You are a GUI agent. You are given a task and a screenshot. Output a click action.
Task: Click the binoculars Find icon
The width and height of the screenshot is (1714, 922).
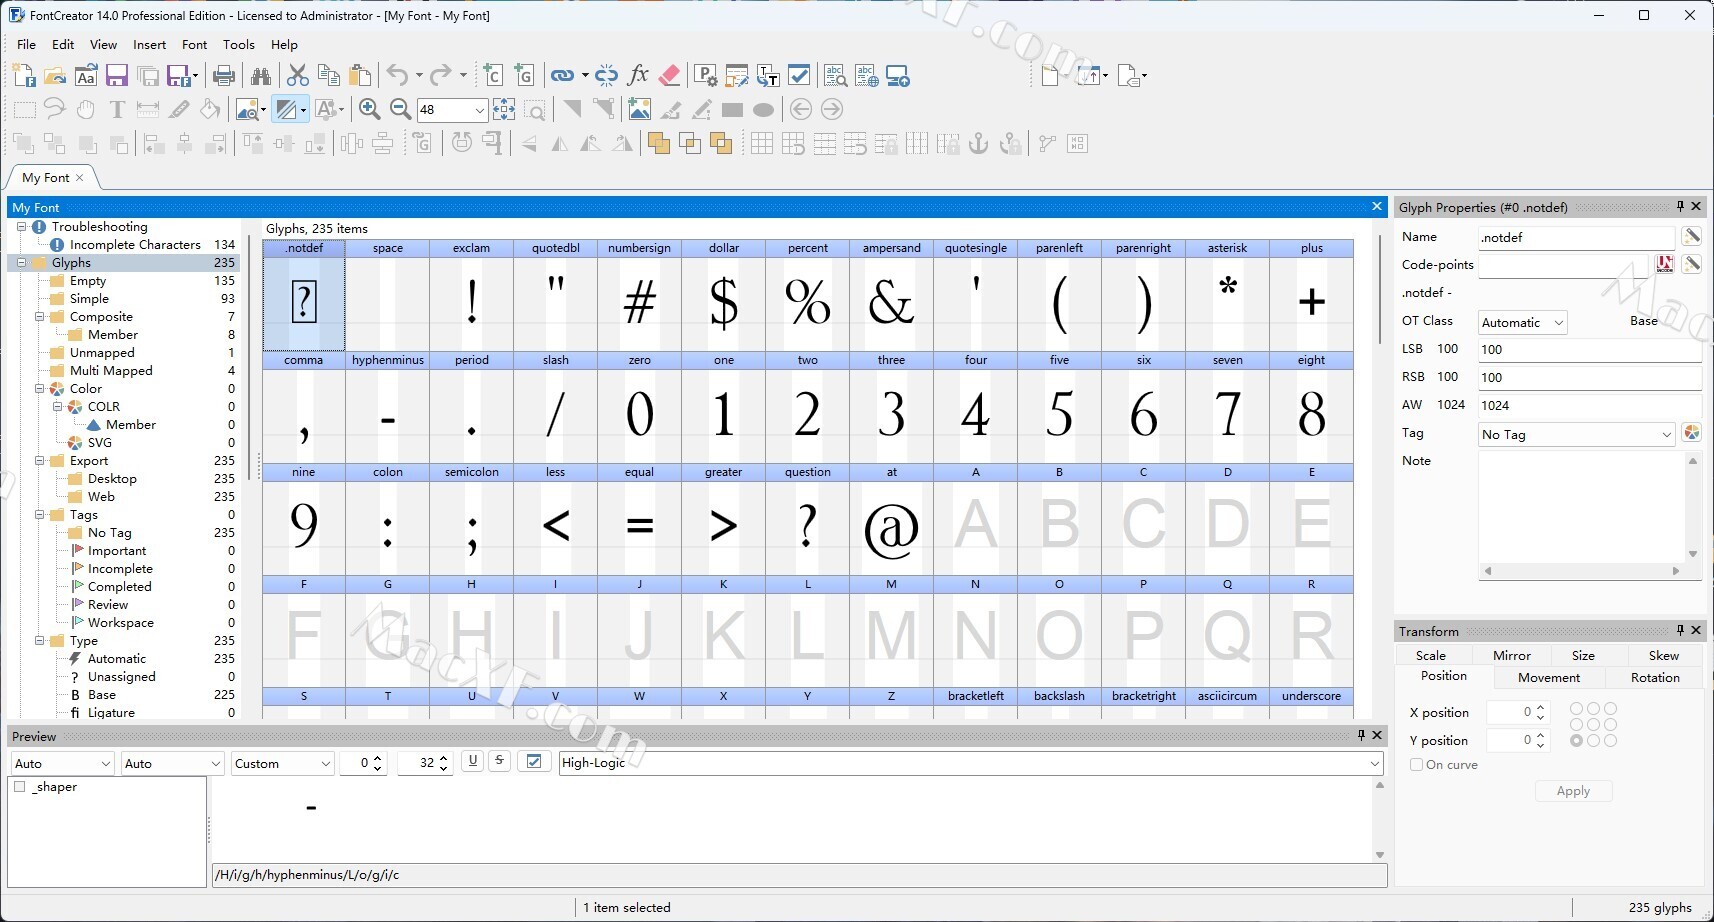[x=261, y=76]
